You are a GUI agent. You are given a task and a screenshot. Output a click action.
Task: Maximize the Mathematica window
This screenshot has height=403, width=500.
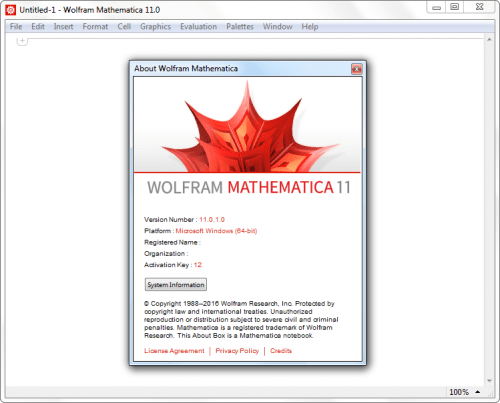454,7
